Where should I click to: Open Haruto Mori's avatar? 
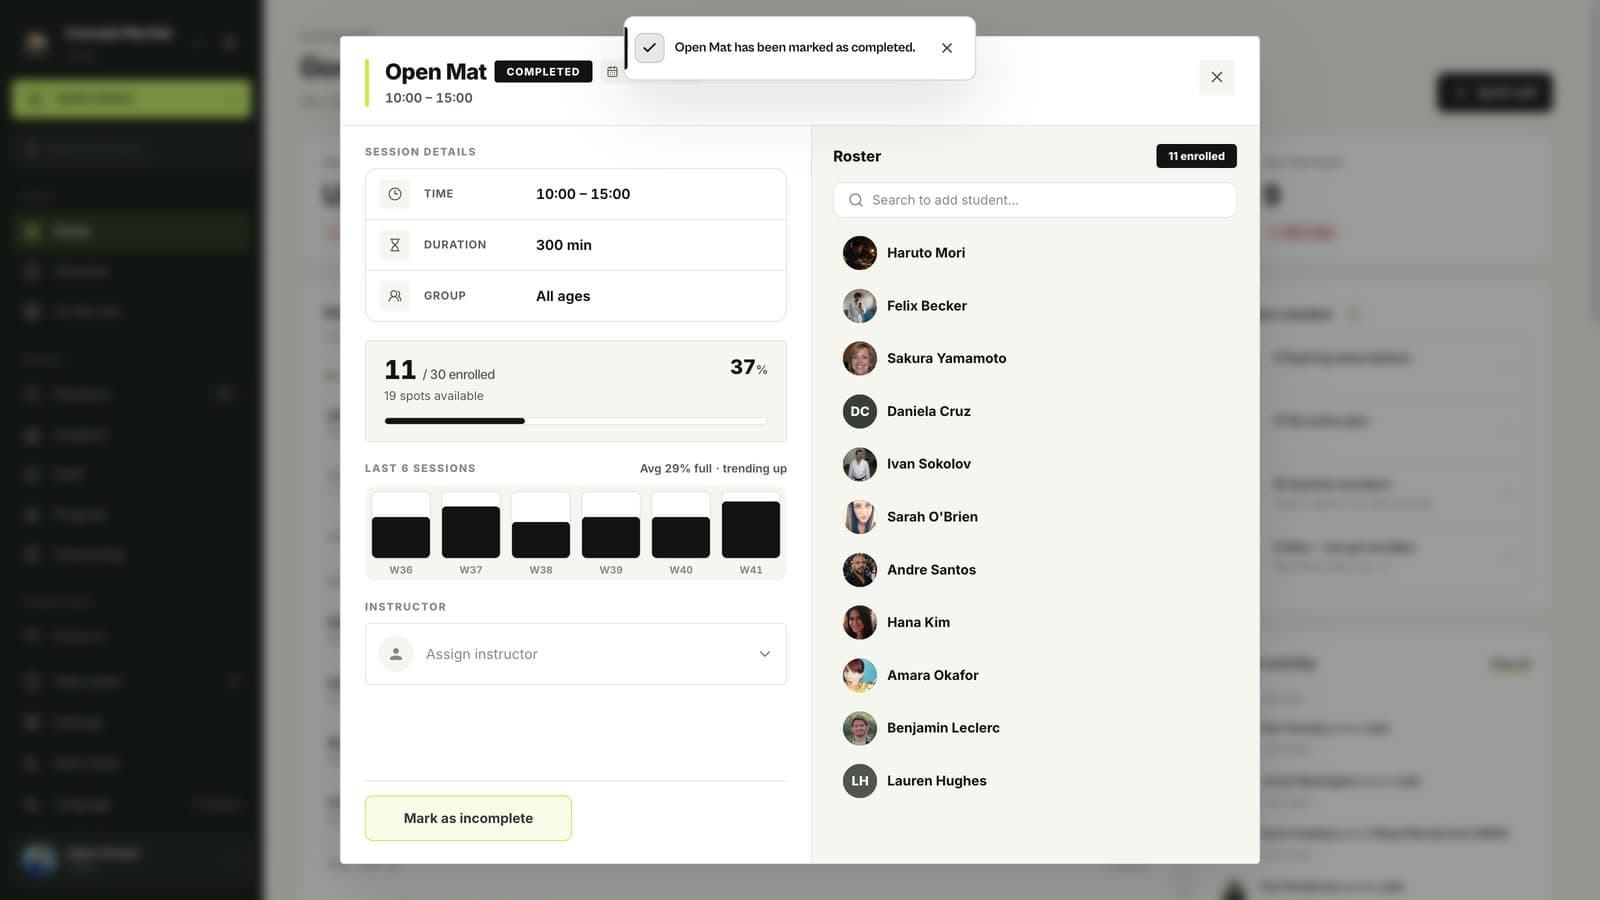[860, 253]
